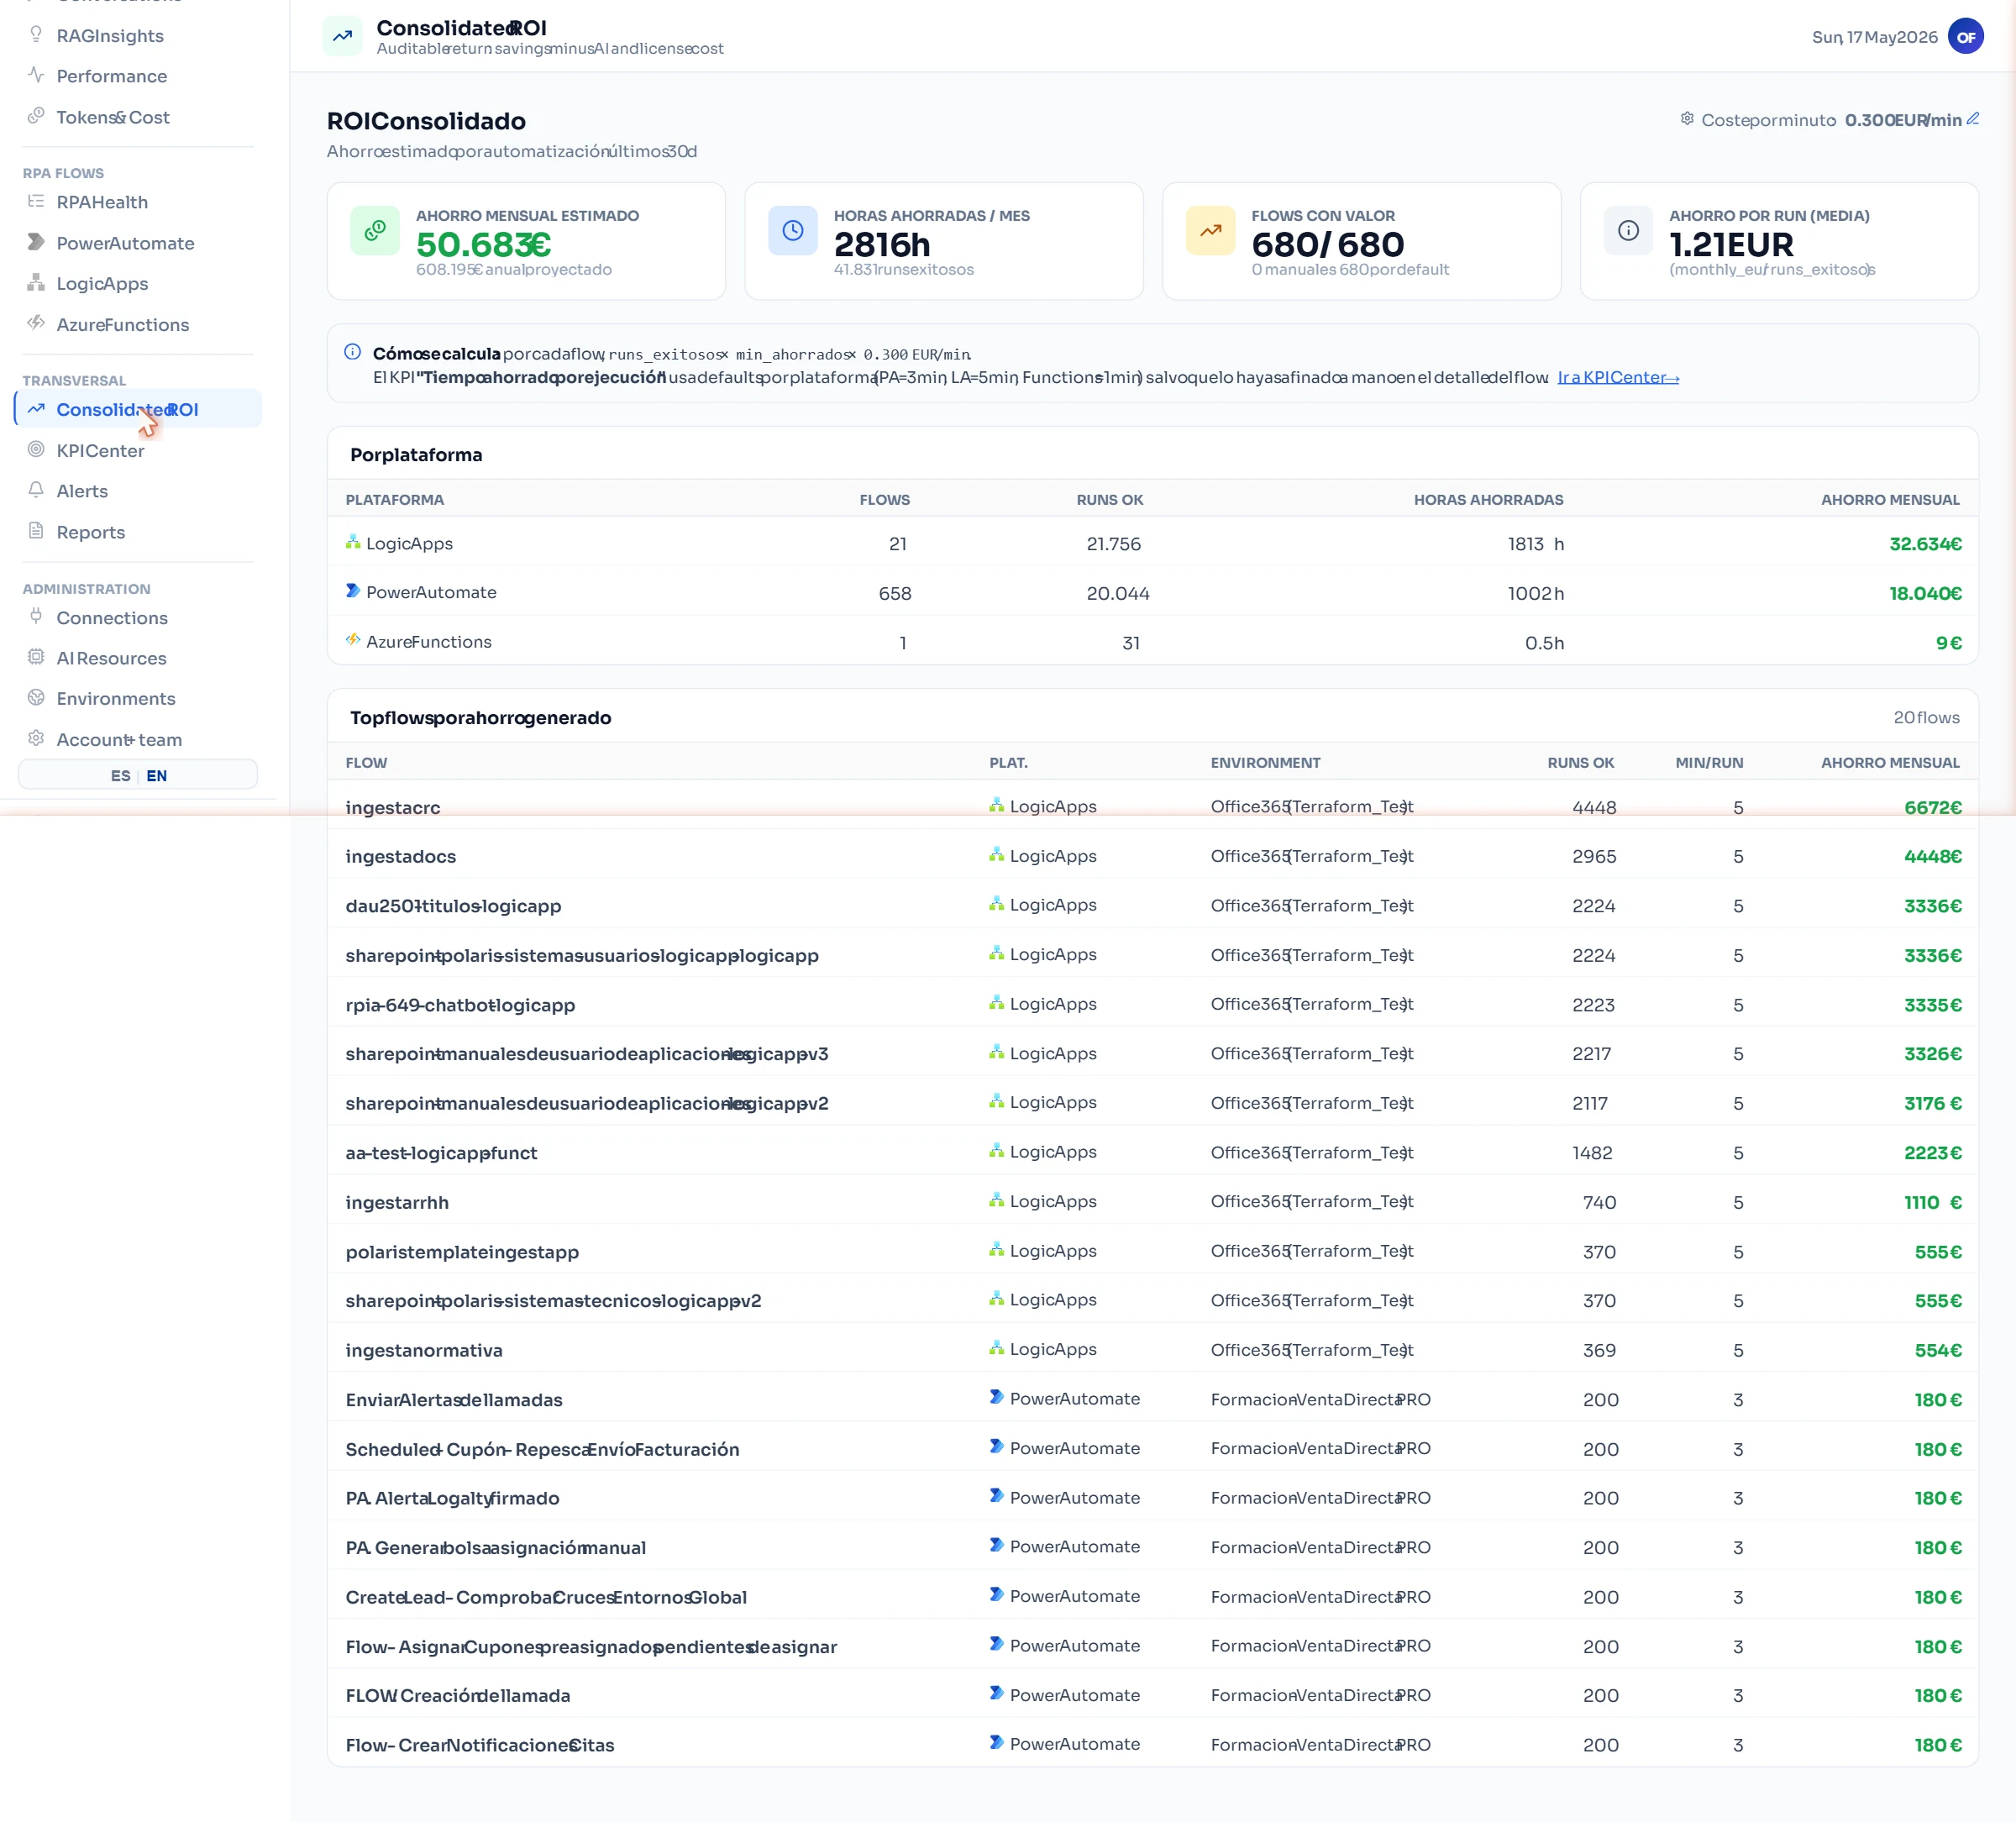
Task: Click the '20 flows' count label
Action: (1926, 717)
